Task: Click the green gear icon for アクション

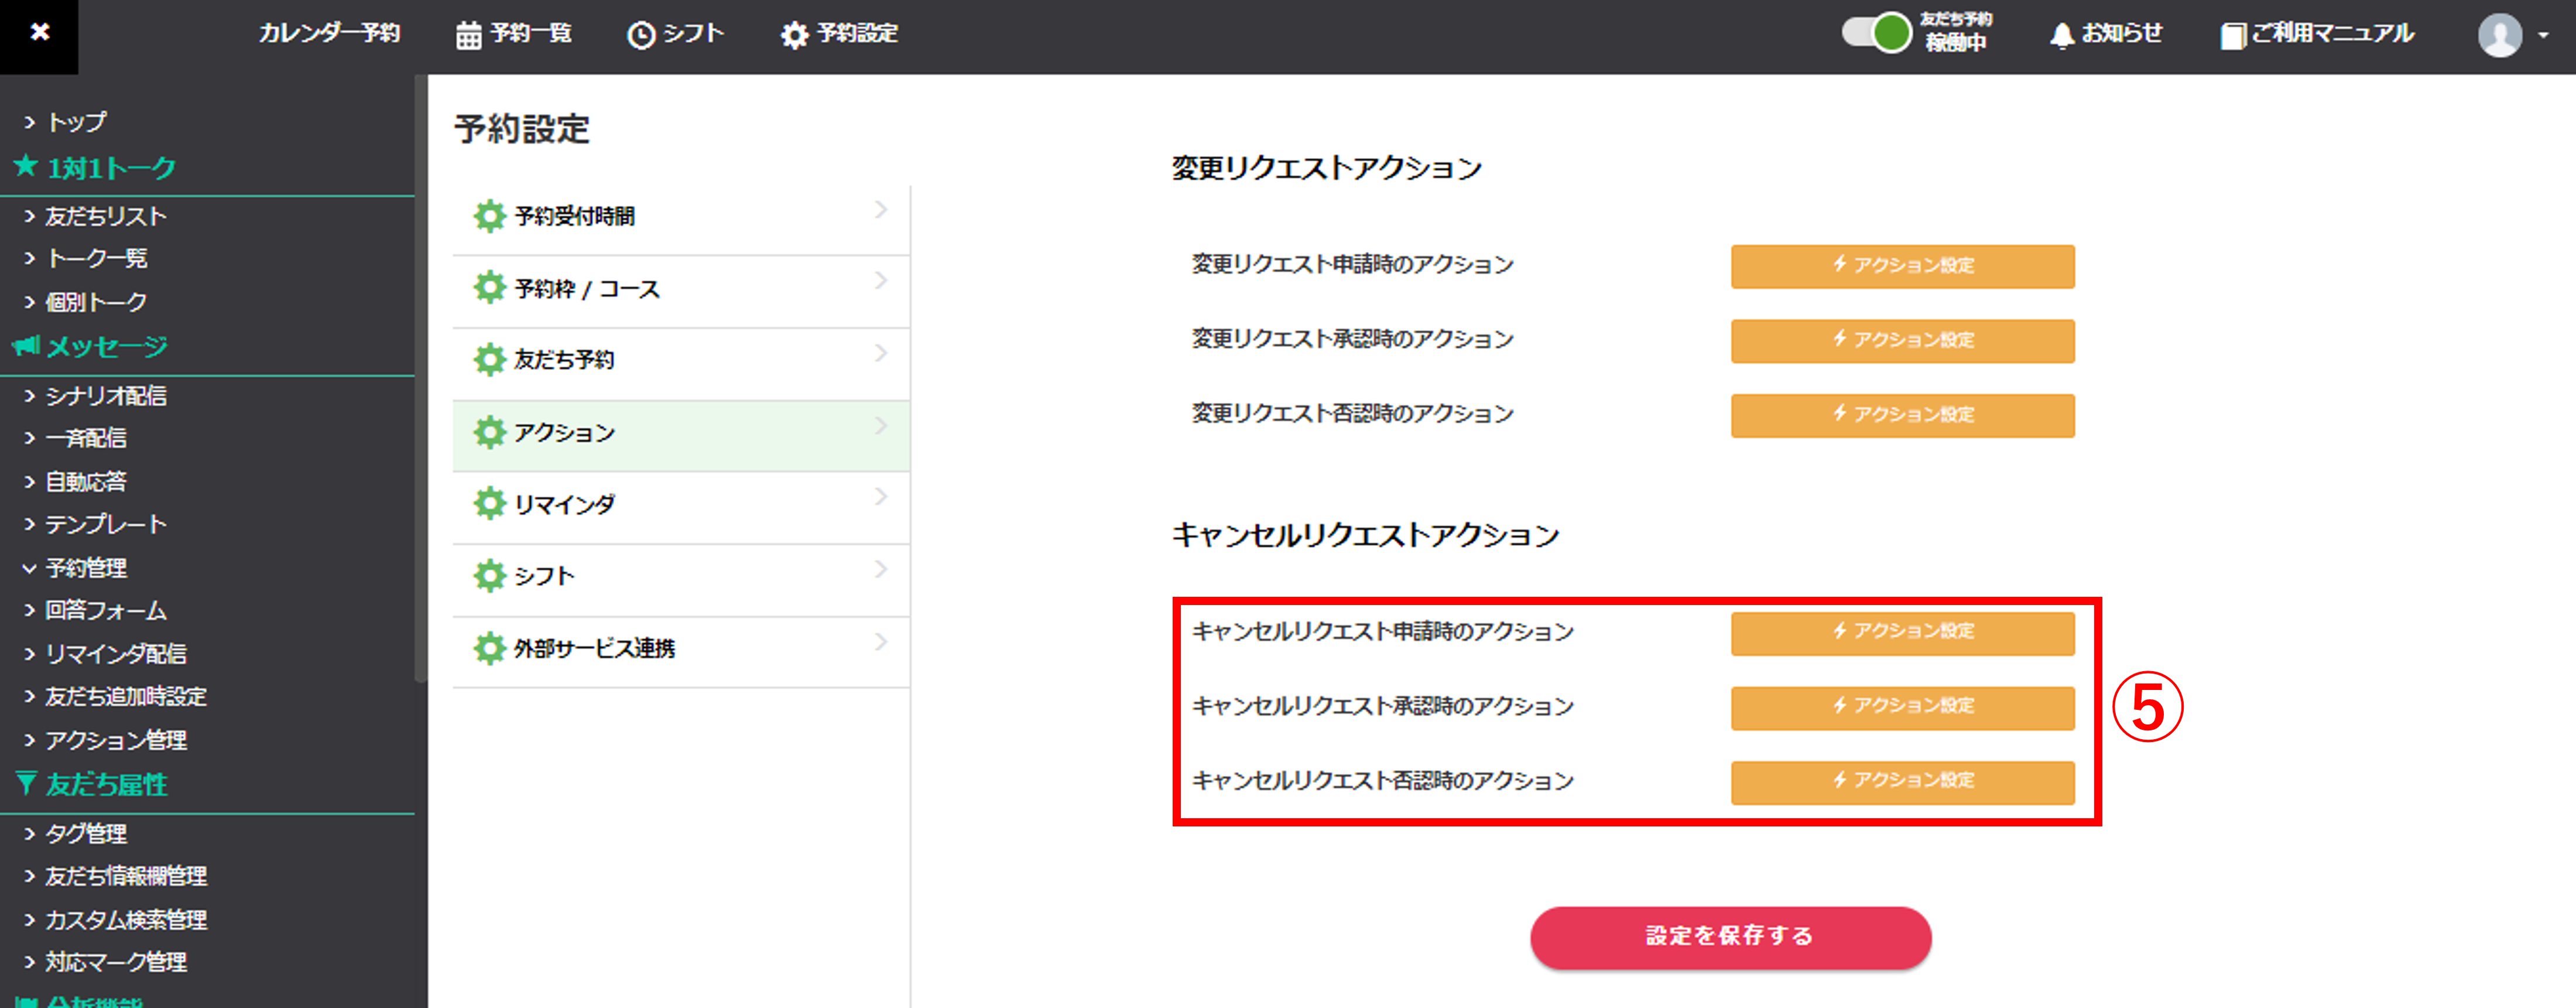Action: tap(489, 433)
